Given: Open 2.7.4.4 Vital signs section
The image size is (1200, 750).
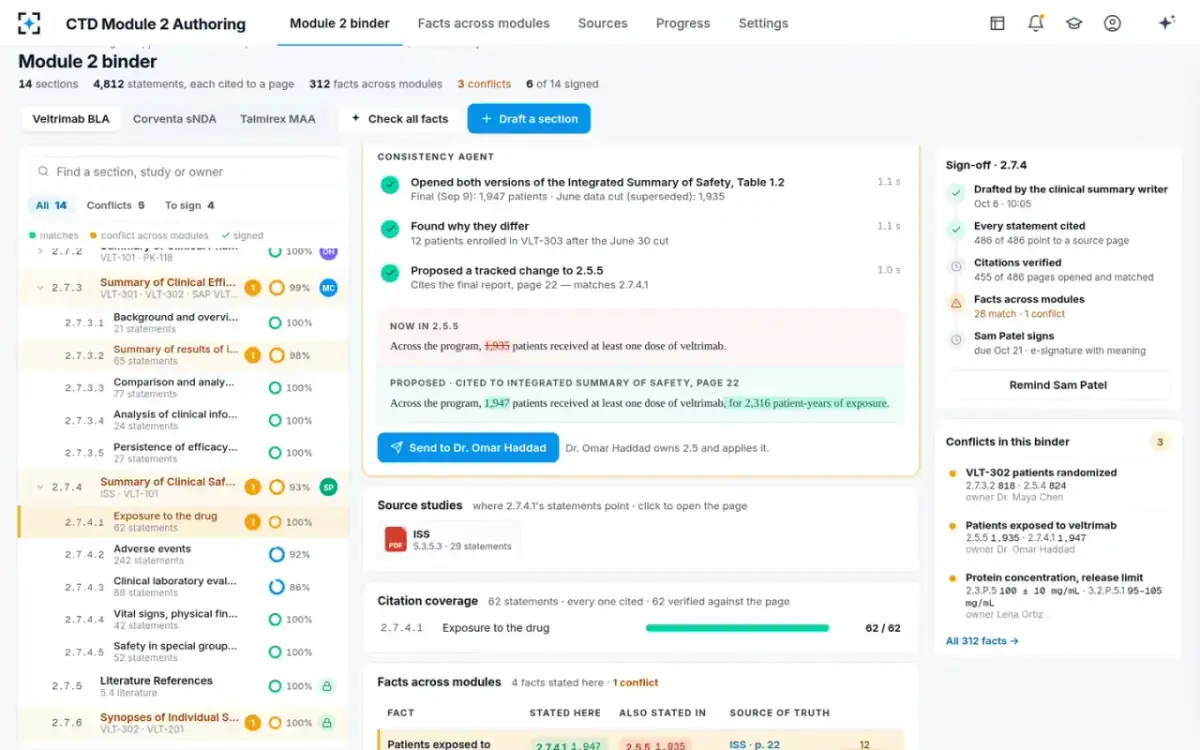Looking at the screenshot, I should pos(183,619).
